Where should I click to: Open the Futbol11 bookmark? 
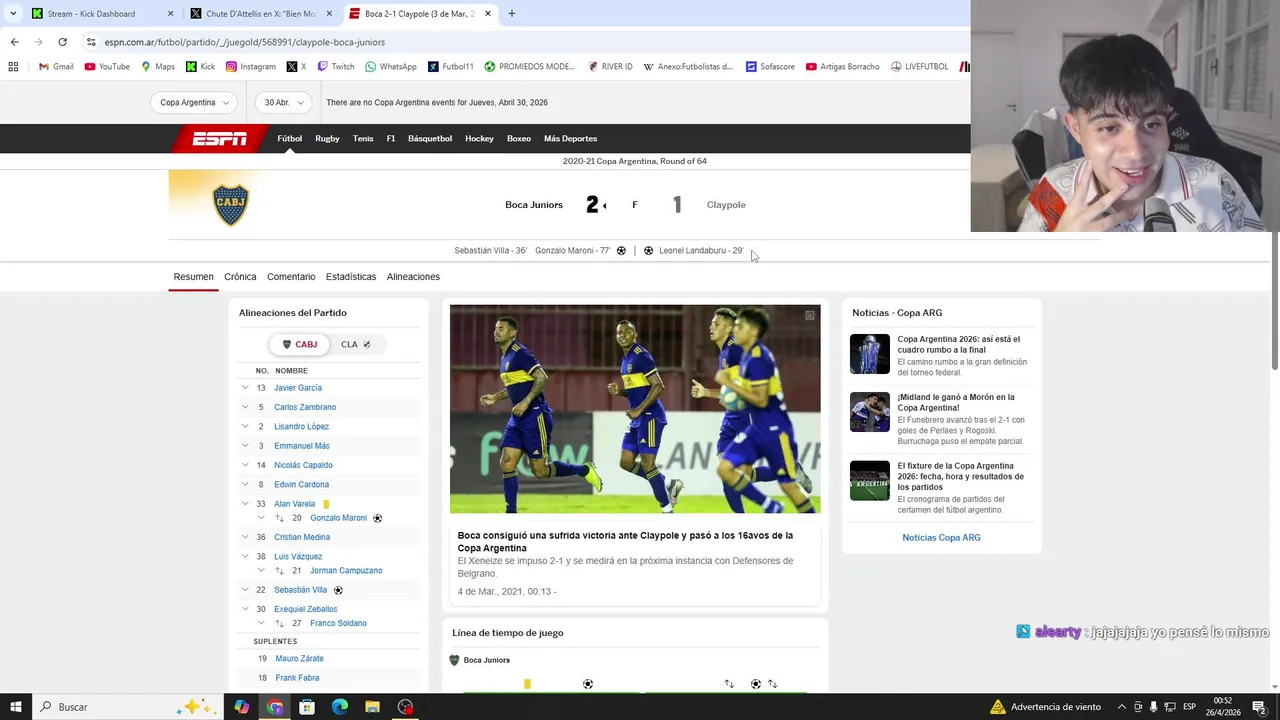[x=451, y=67]
